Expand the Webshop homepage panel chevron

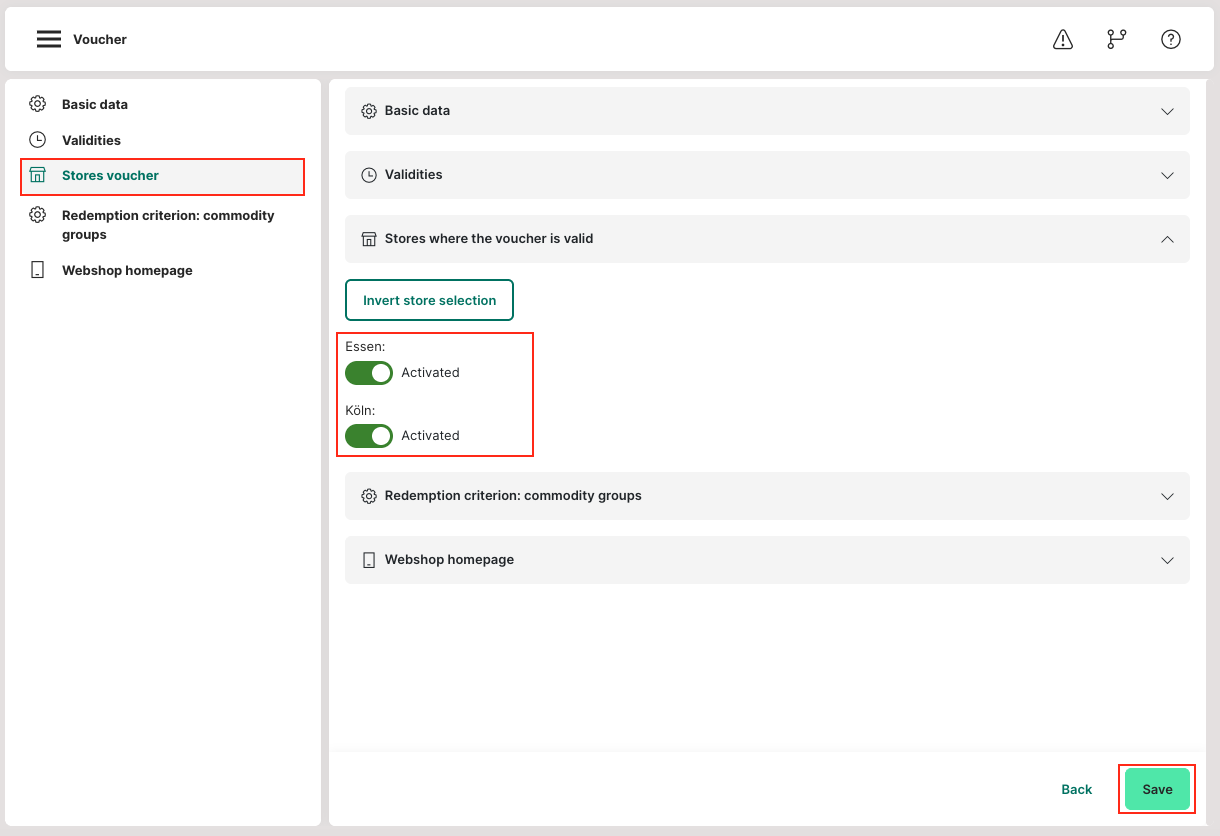click(1167, 560)
